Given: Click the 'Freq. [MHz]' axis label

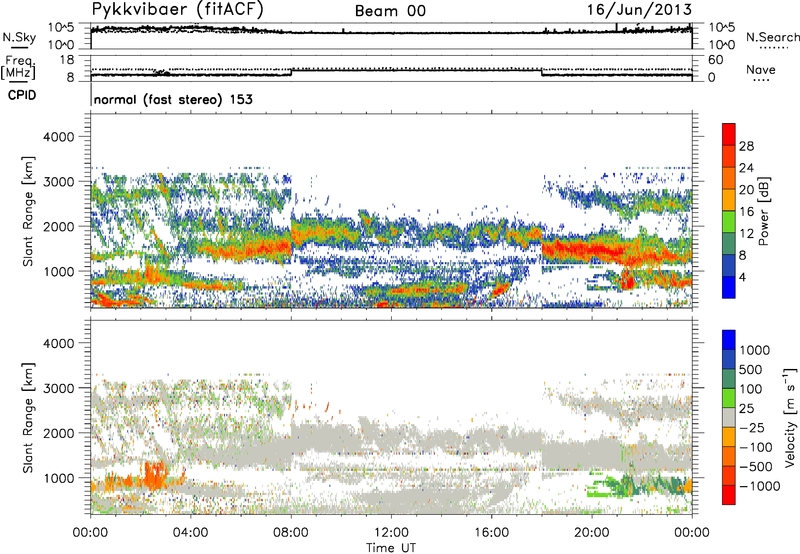Looking at the screenshot, I should [18, 68].
